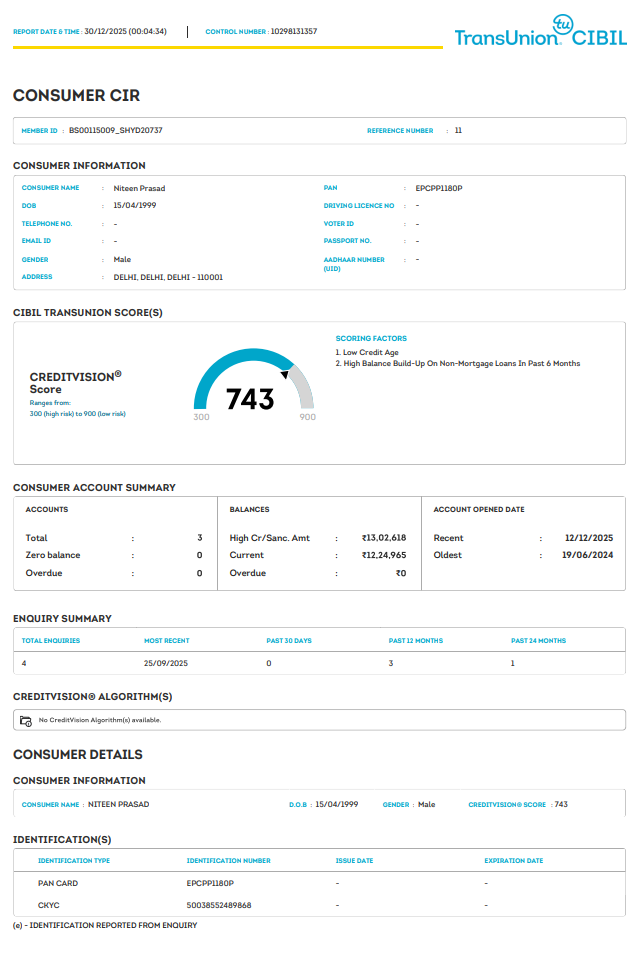This screenshot has width=635, height=955.
Task: Select member ID BS00115009_SHYD20737
Action: (x=116, y=130)
